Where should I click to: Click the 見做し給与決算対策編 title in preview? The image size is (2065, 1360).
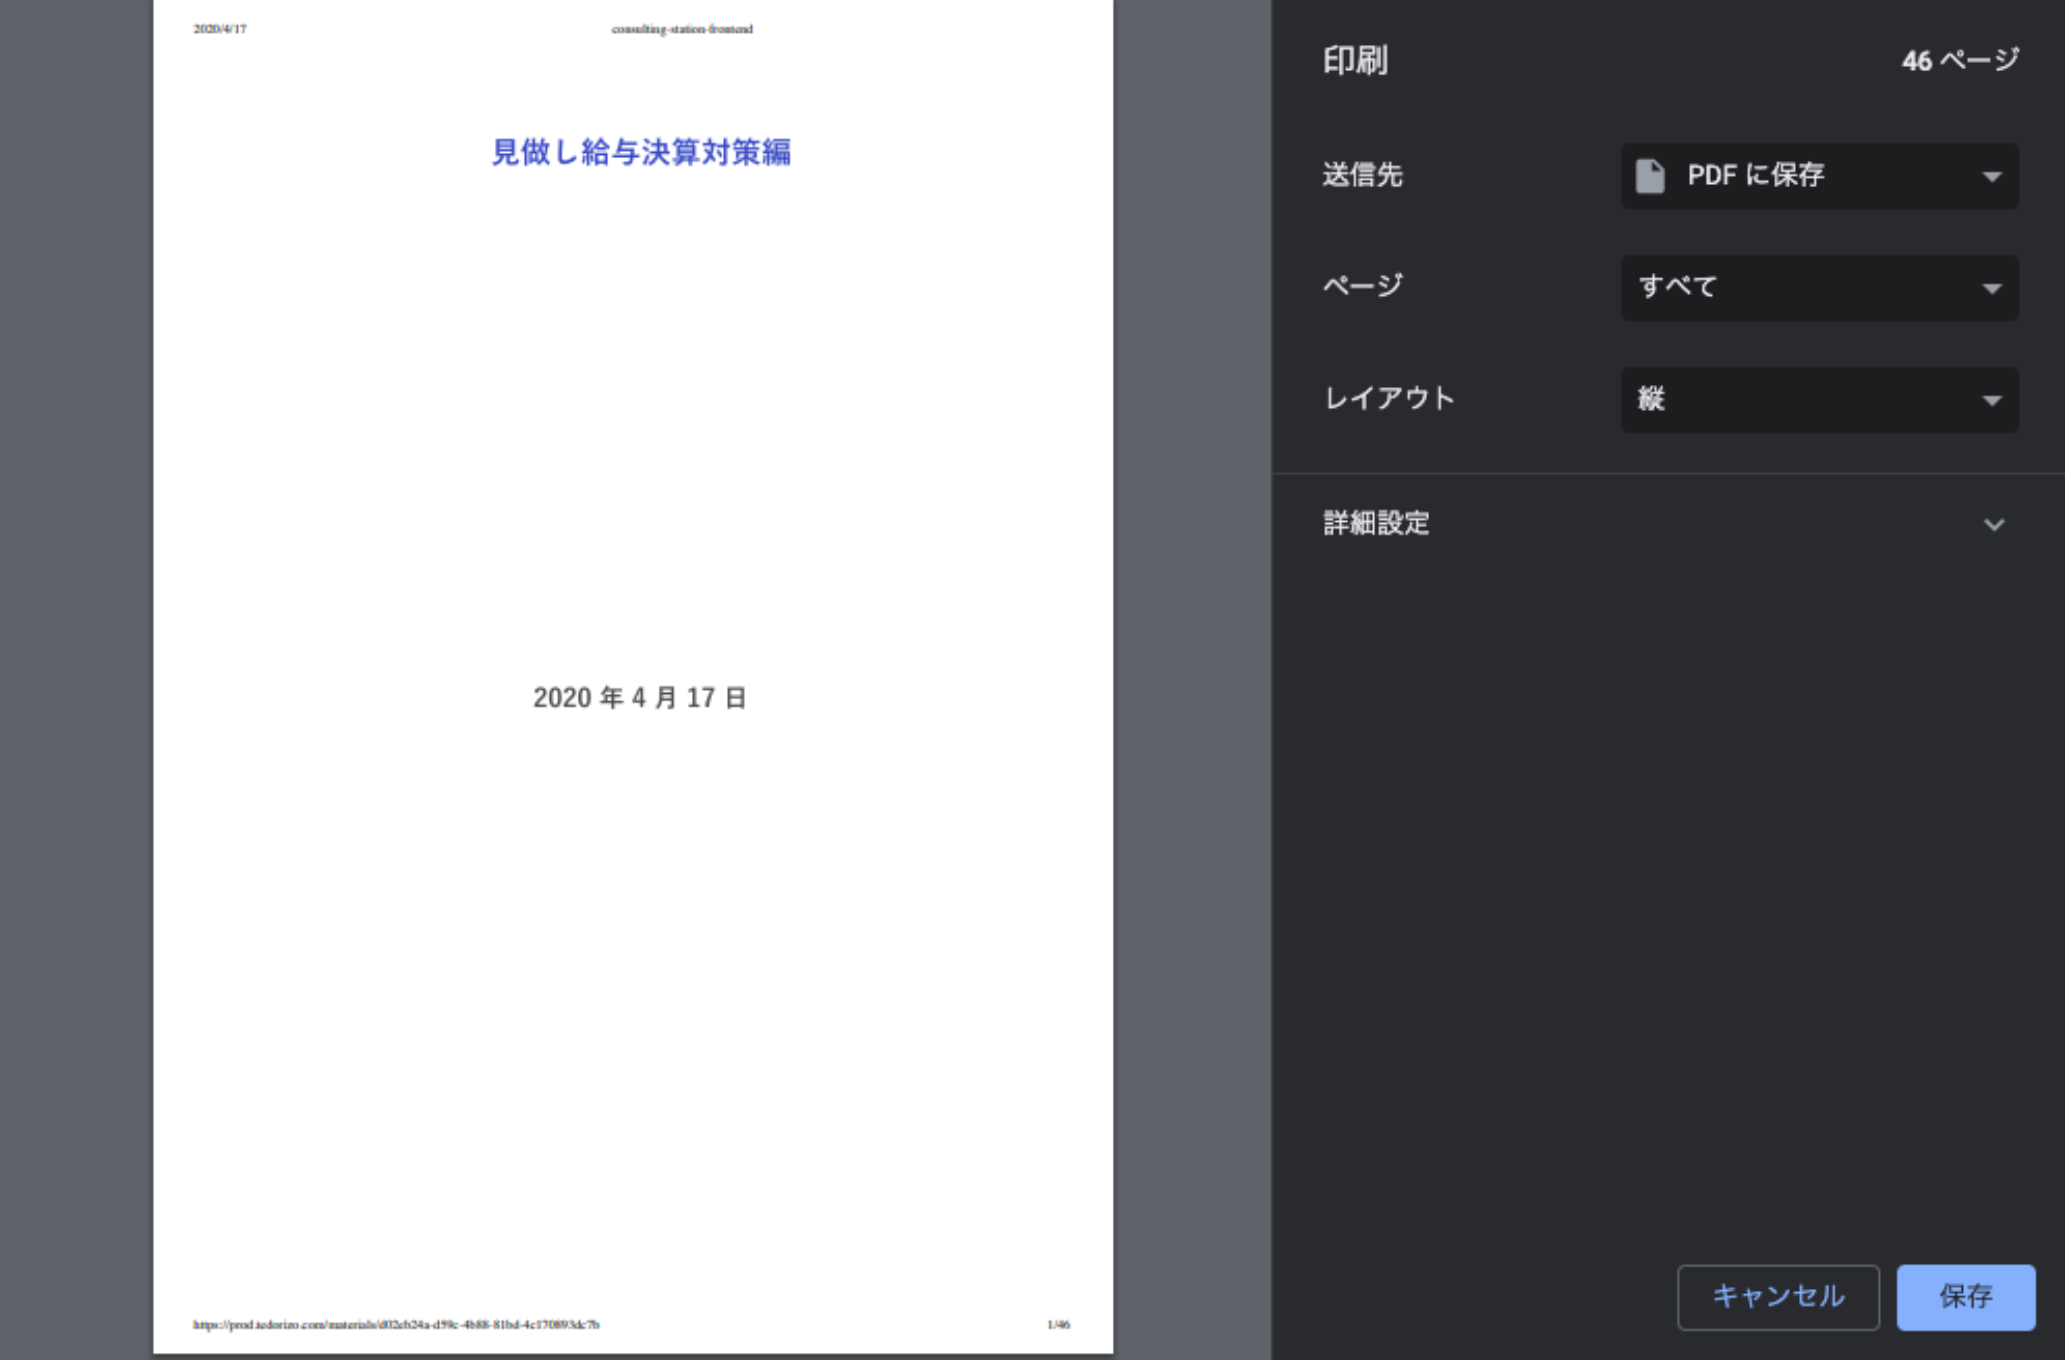click(x=641, y=152)
